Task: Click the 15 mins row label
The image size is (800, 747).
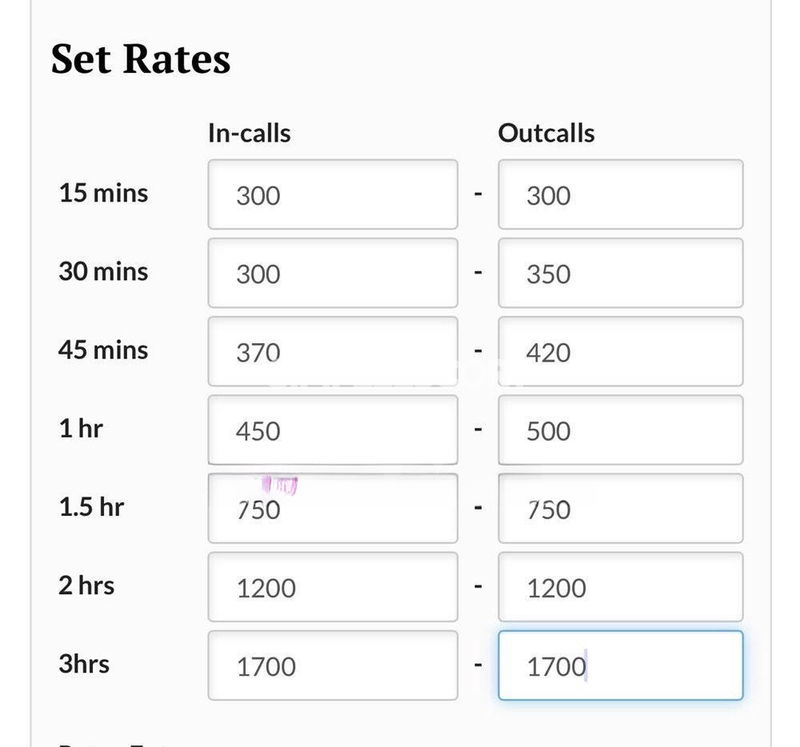Action: [103, 193]
